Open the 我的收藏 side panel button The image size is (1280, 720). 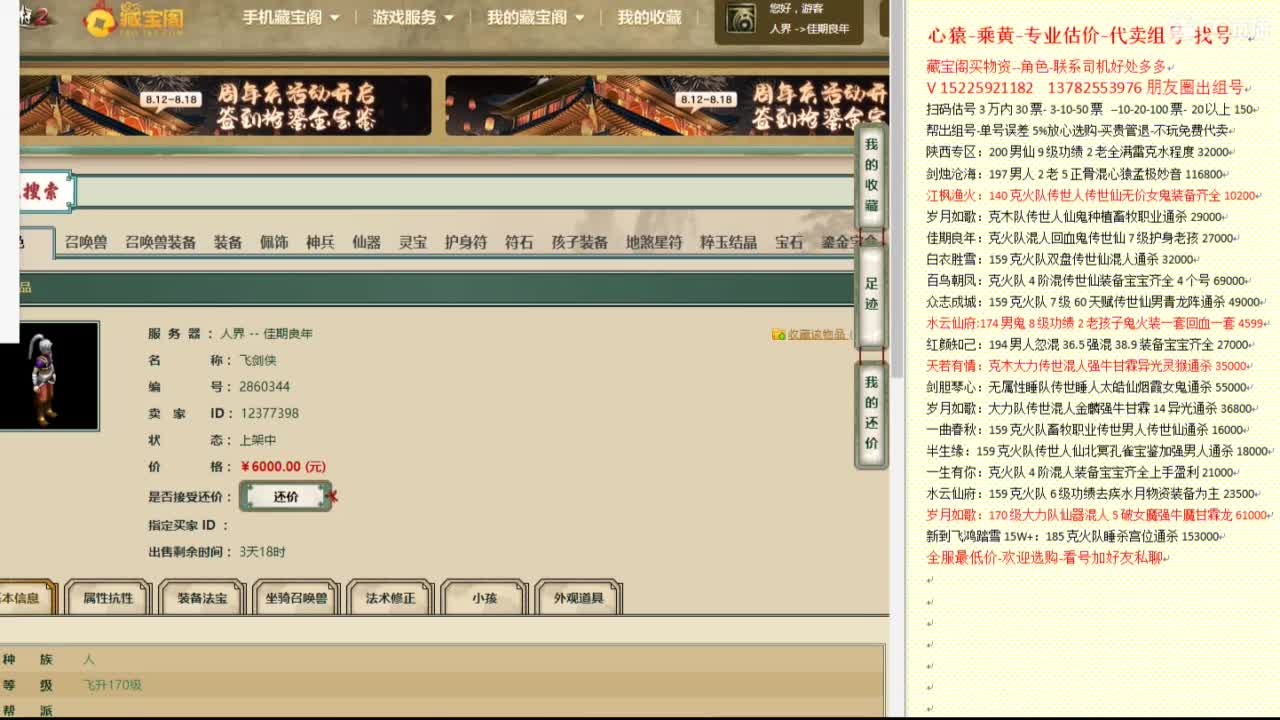[x=871, y=176]
